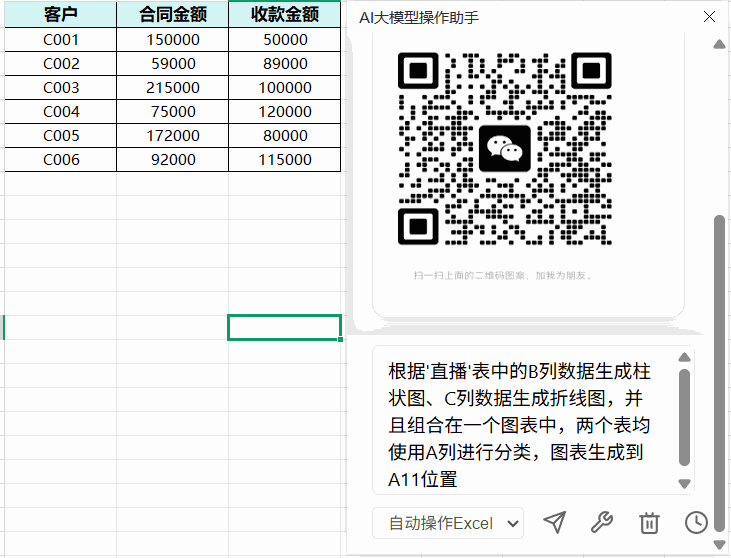Click into the prompt text input box
The width and height of the screenshot is (731, 558).
click(x=524, y=420)
